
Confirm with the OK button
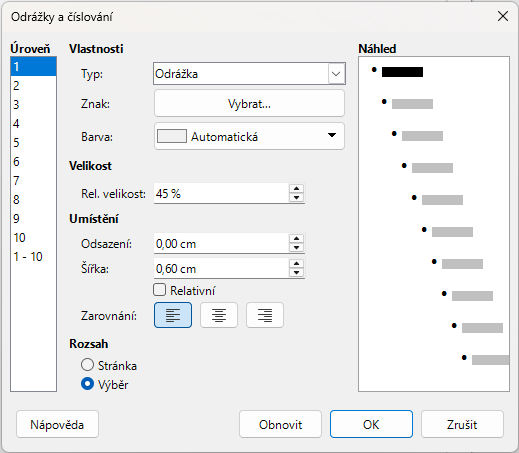click(371, 424)
